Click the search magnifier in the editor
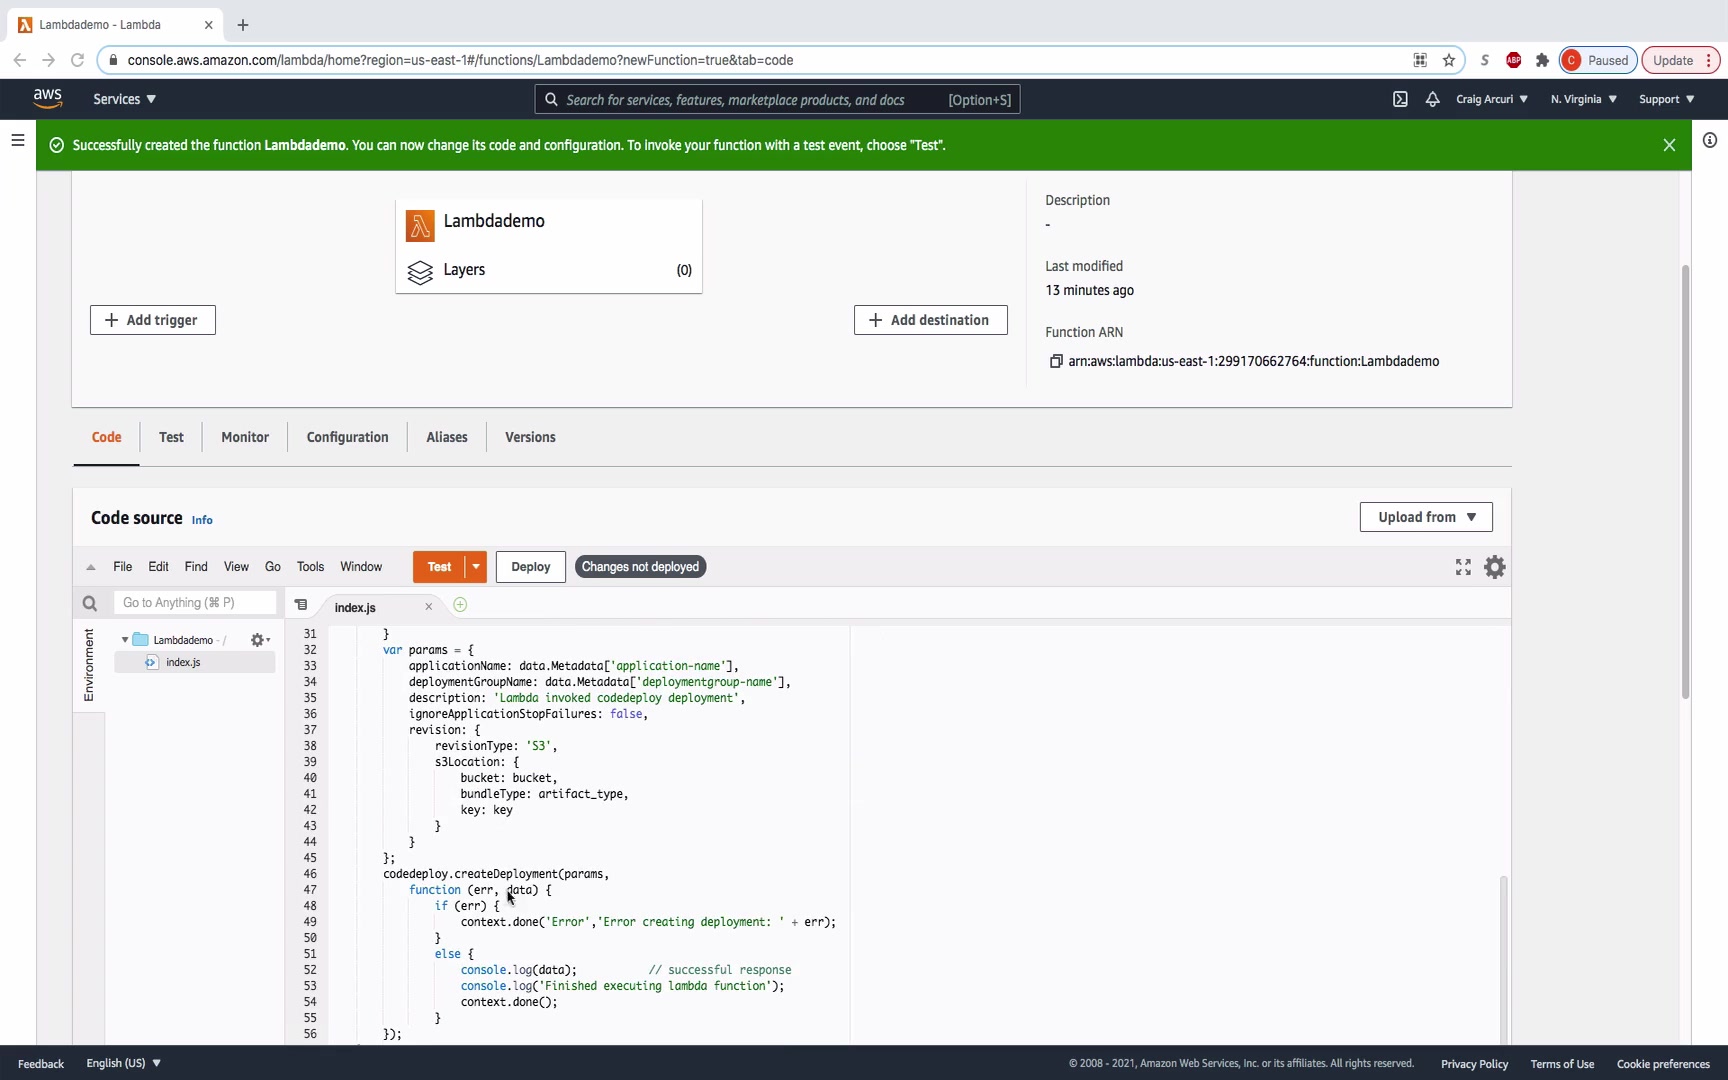1728x1080 pixels. click(90, 603)
